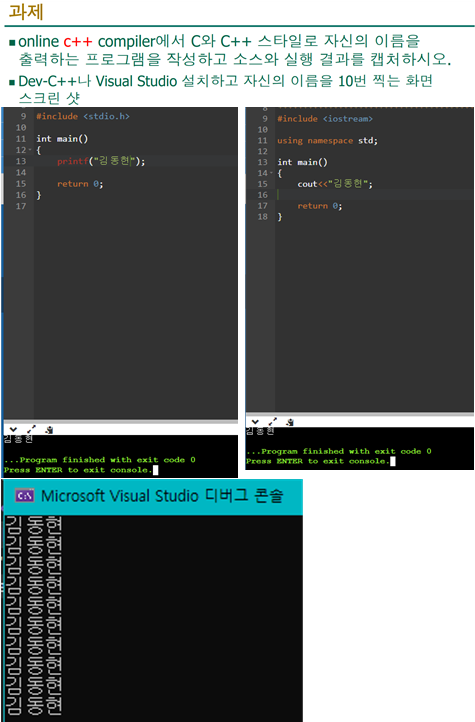Click '#include <stdio.h>' in the left editor
Image resolution: width=475 pixels, height=722 pixels.
83,116
